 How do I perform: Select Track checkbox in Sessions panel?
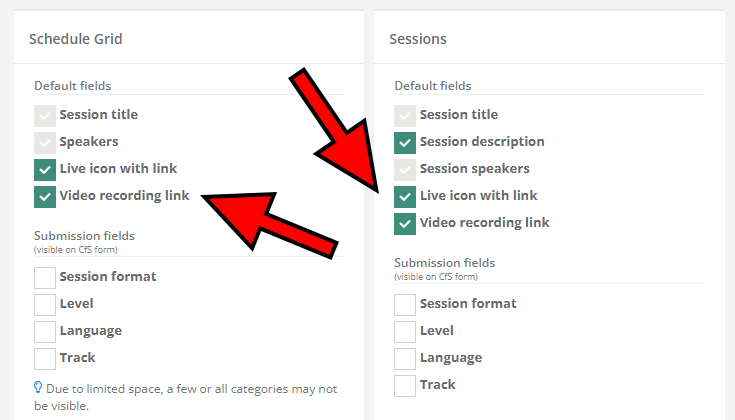point(405,385)
